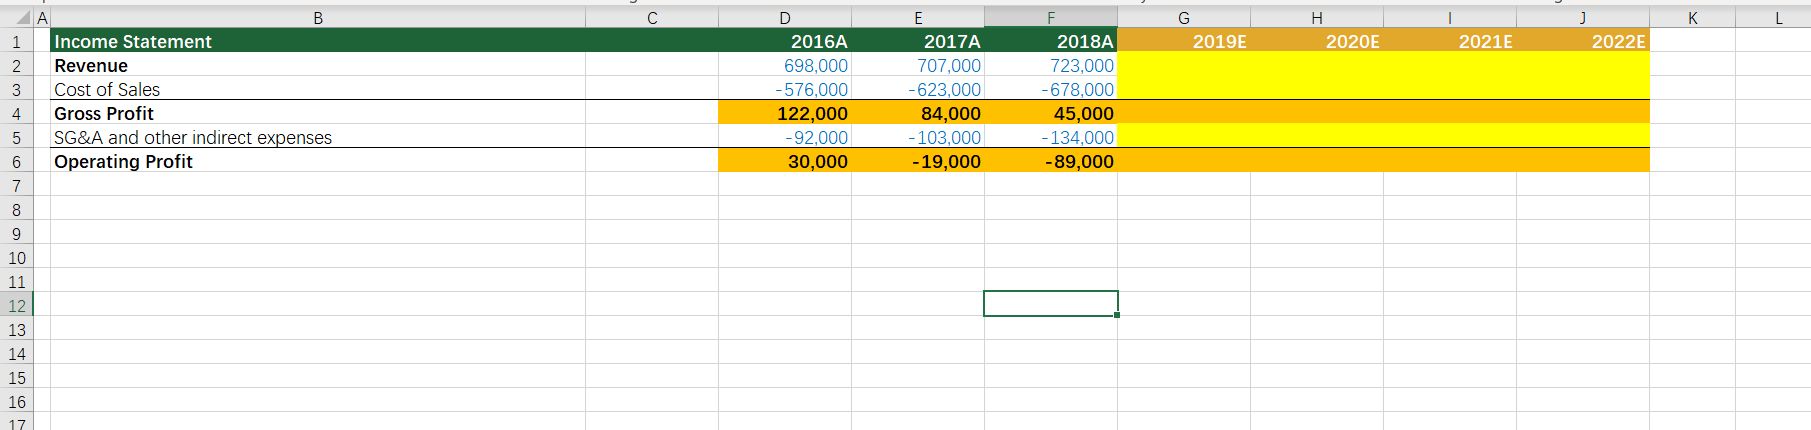Select column G header
Image resolution: width=1811 pixels, height=430 pixels.
tap(1184, 18)
